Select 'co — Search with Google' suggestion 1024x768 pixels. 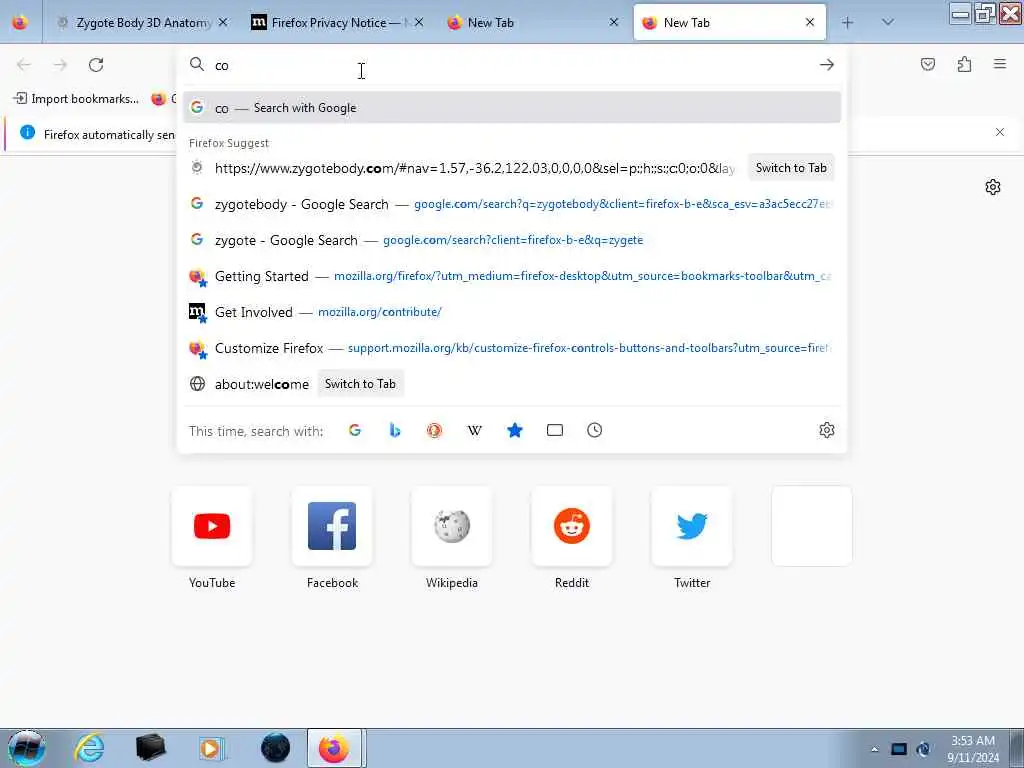512,108
